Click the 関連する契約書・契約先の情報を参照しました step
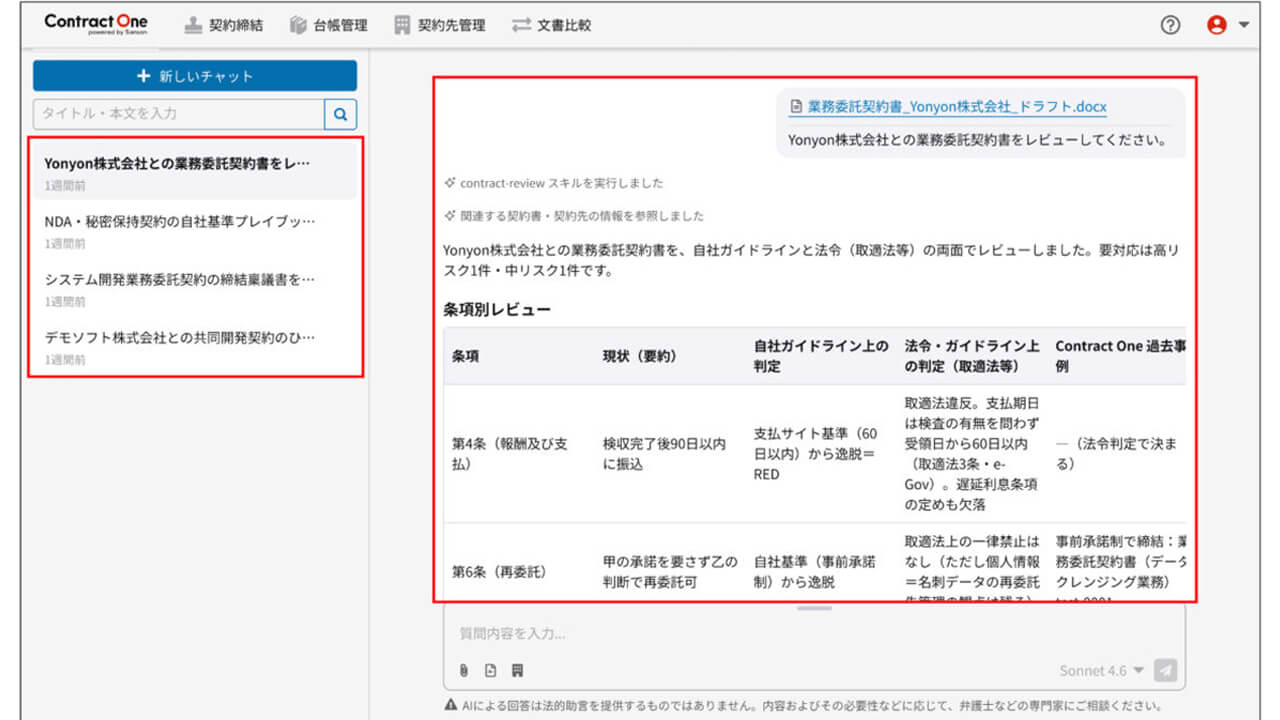The width and height of the screenshot is (1280, 720). 574,216
